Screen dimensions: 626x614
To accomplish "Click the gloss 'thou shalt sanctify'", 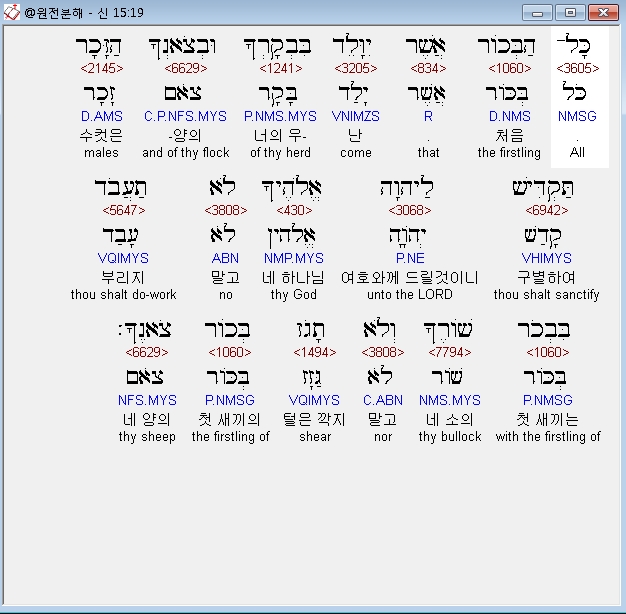I will [547, 295].
